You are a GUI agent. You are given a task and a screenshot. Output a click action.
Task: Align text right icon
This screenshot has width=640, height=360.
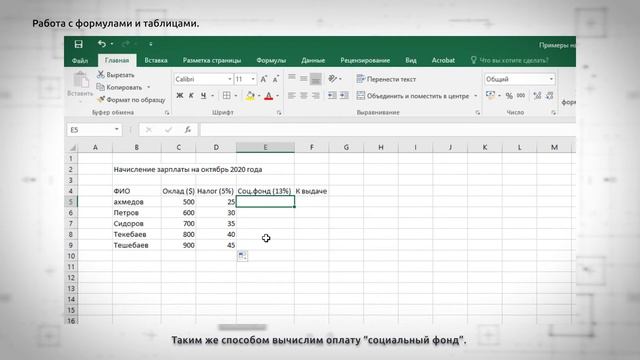(x=316, y=96)
